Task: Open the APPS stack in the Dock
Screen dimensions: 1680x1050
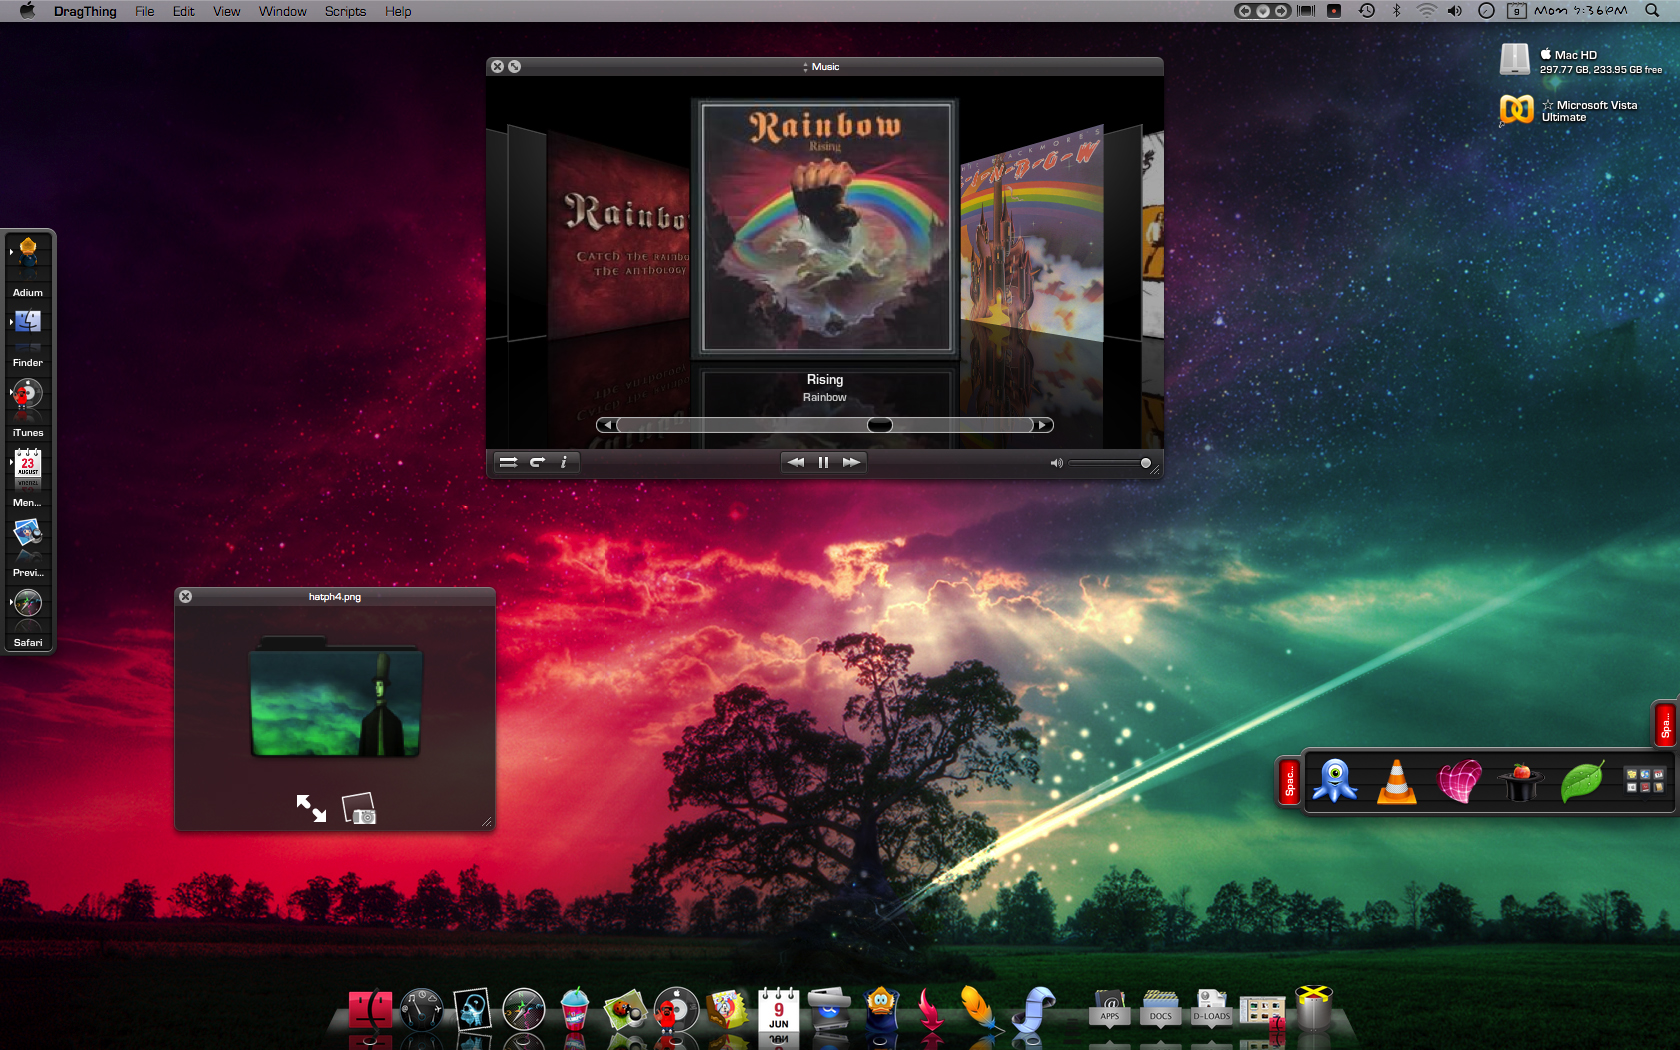Action: (x=1109, y=1009)
